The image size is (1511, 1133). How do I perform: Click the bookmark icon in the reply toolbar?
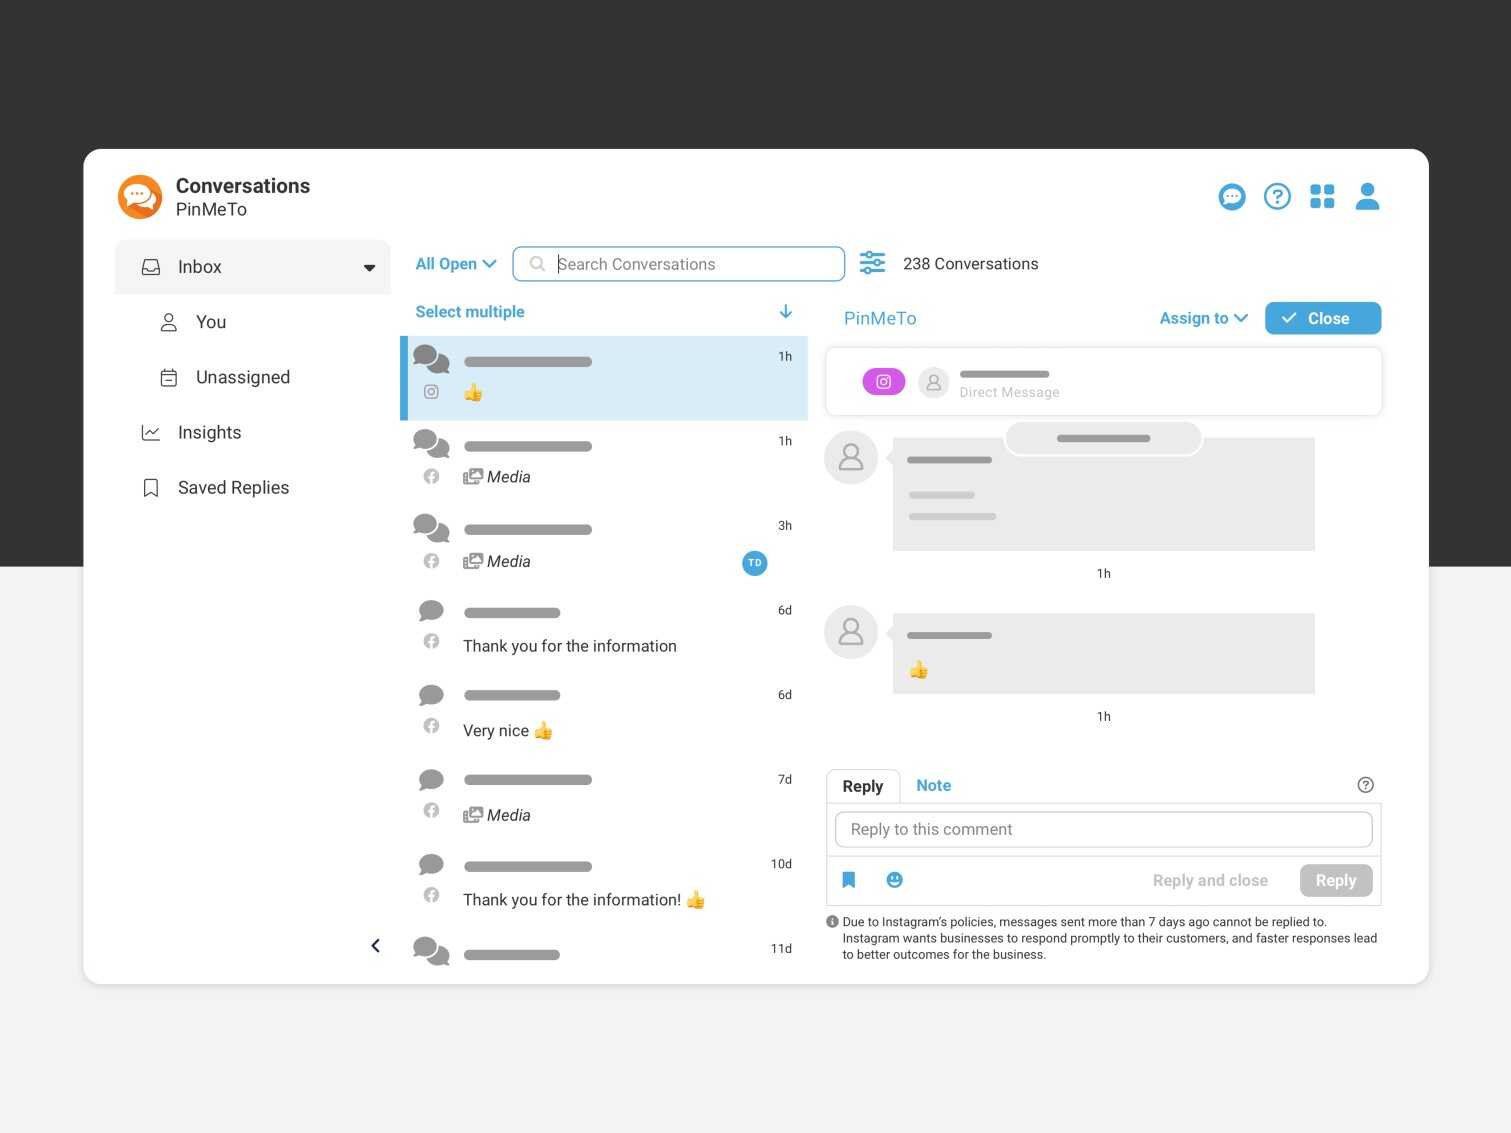[x=849, y=880]
